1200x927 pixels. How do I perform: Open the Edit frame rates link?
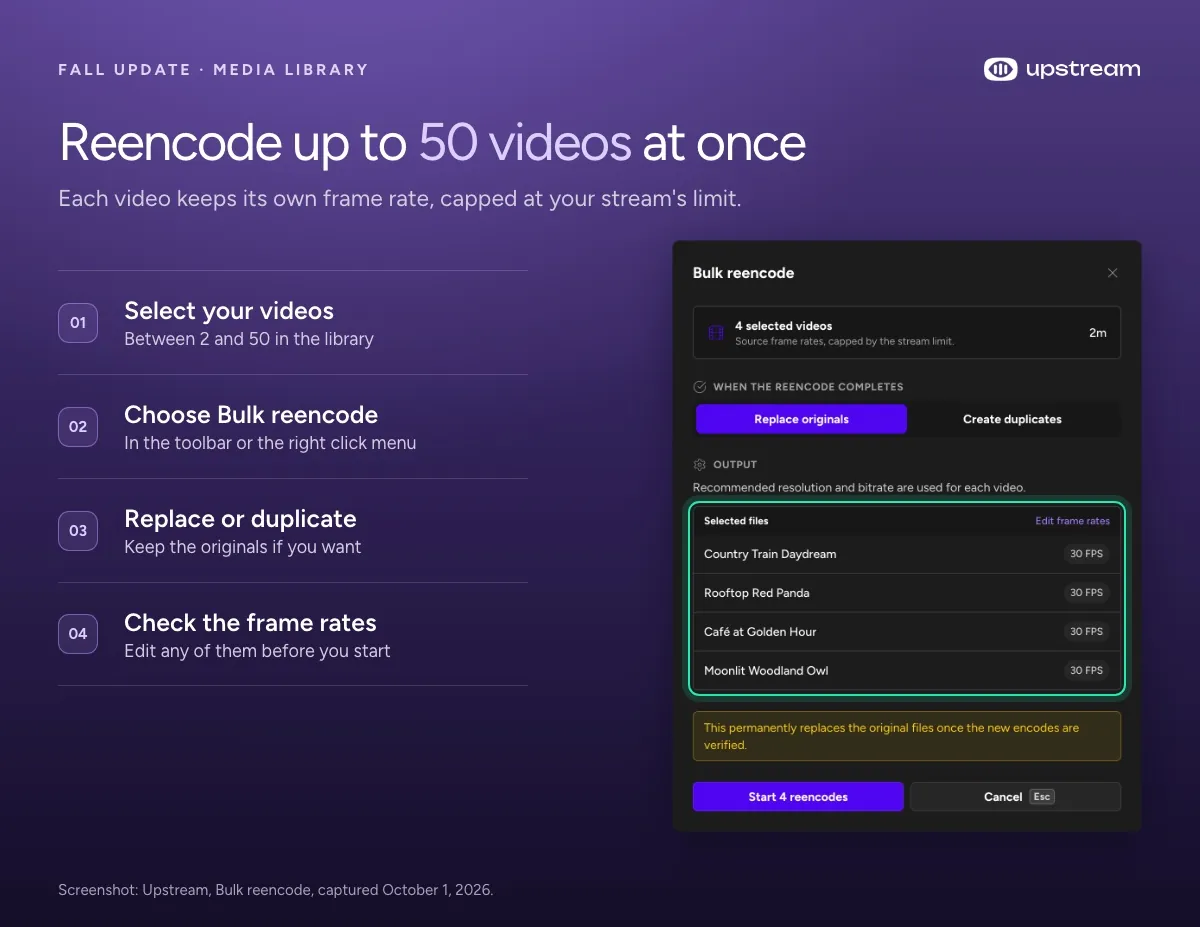click(x=1072, y=521)
